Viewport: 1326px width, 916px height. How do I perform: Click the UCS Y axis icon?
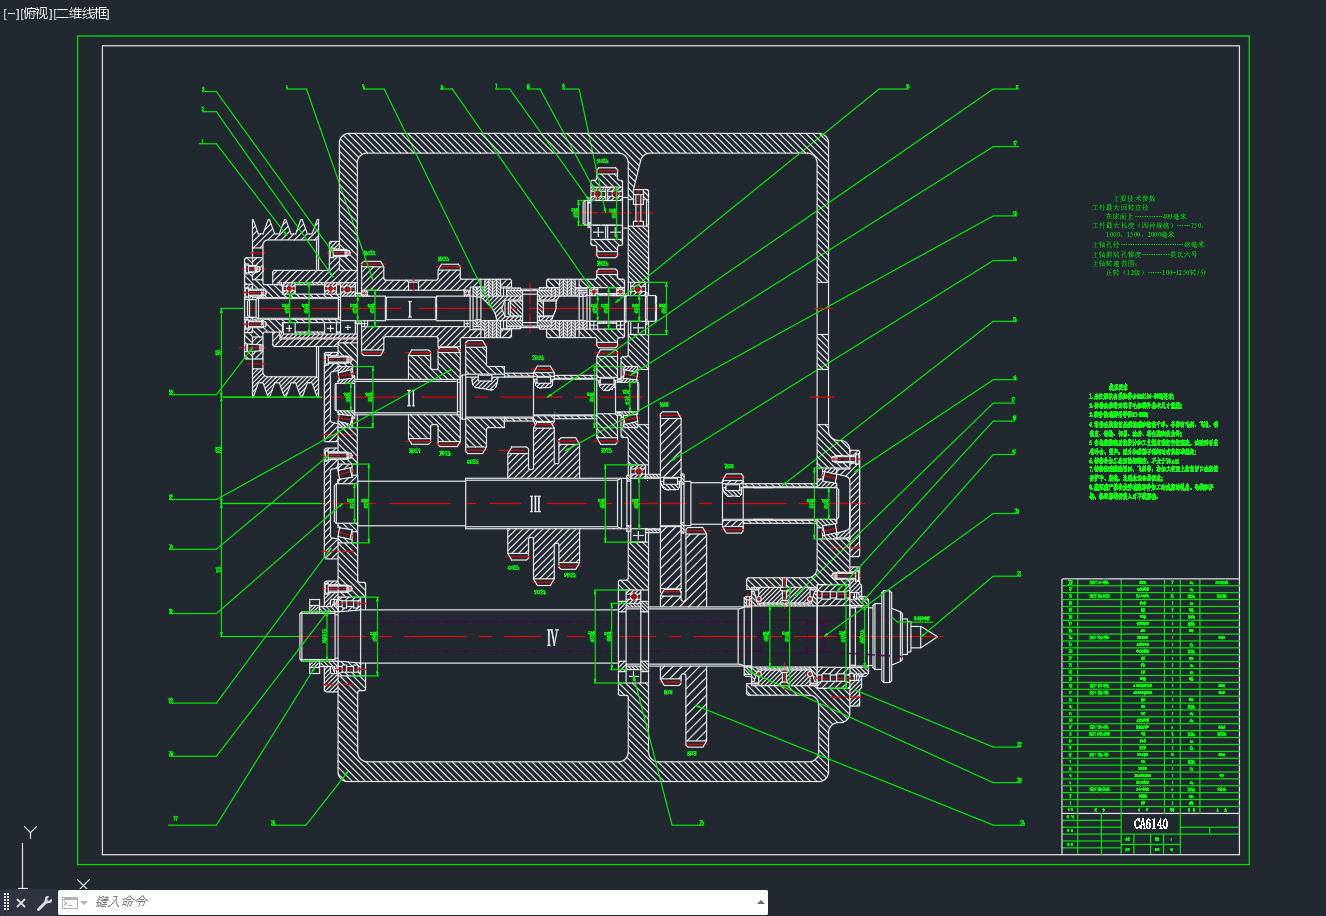tap(31, 832)
